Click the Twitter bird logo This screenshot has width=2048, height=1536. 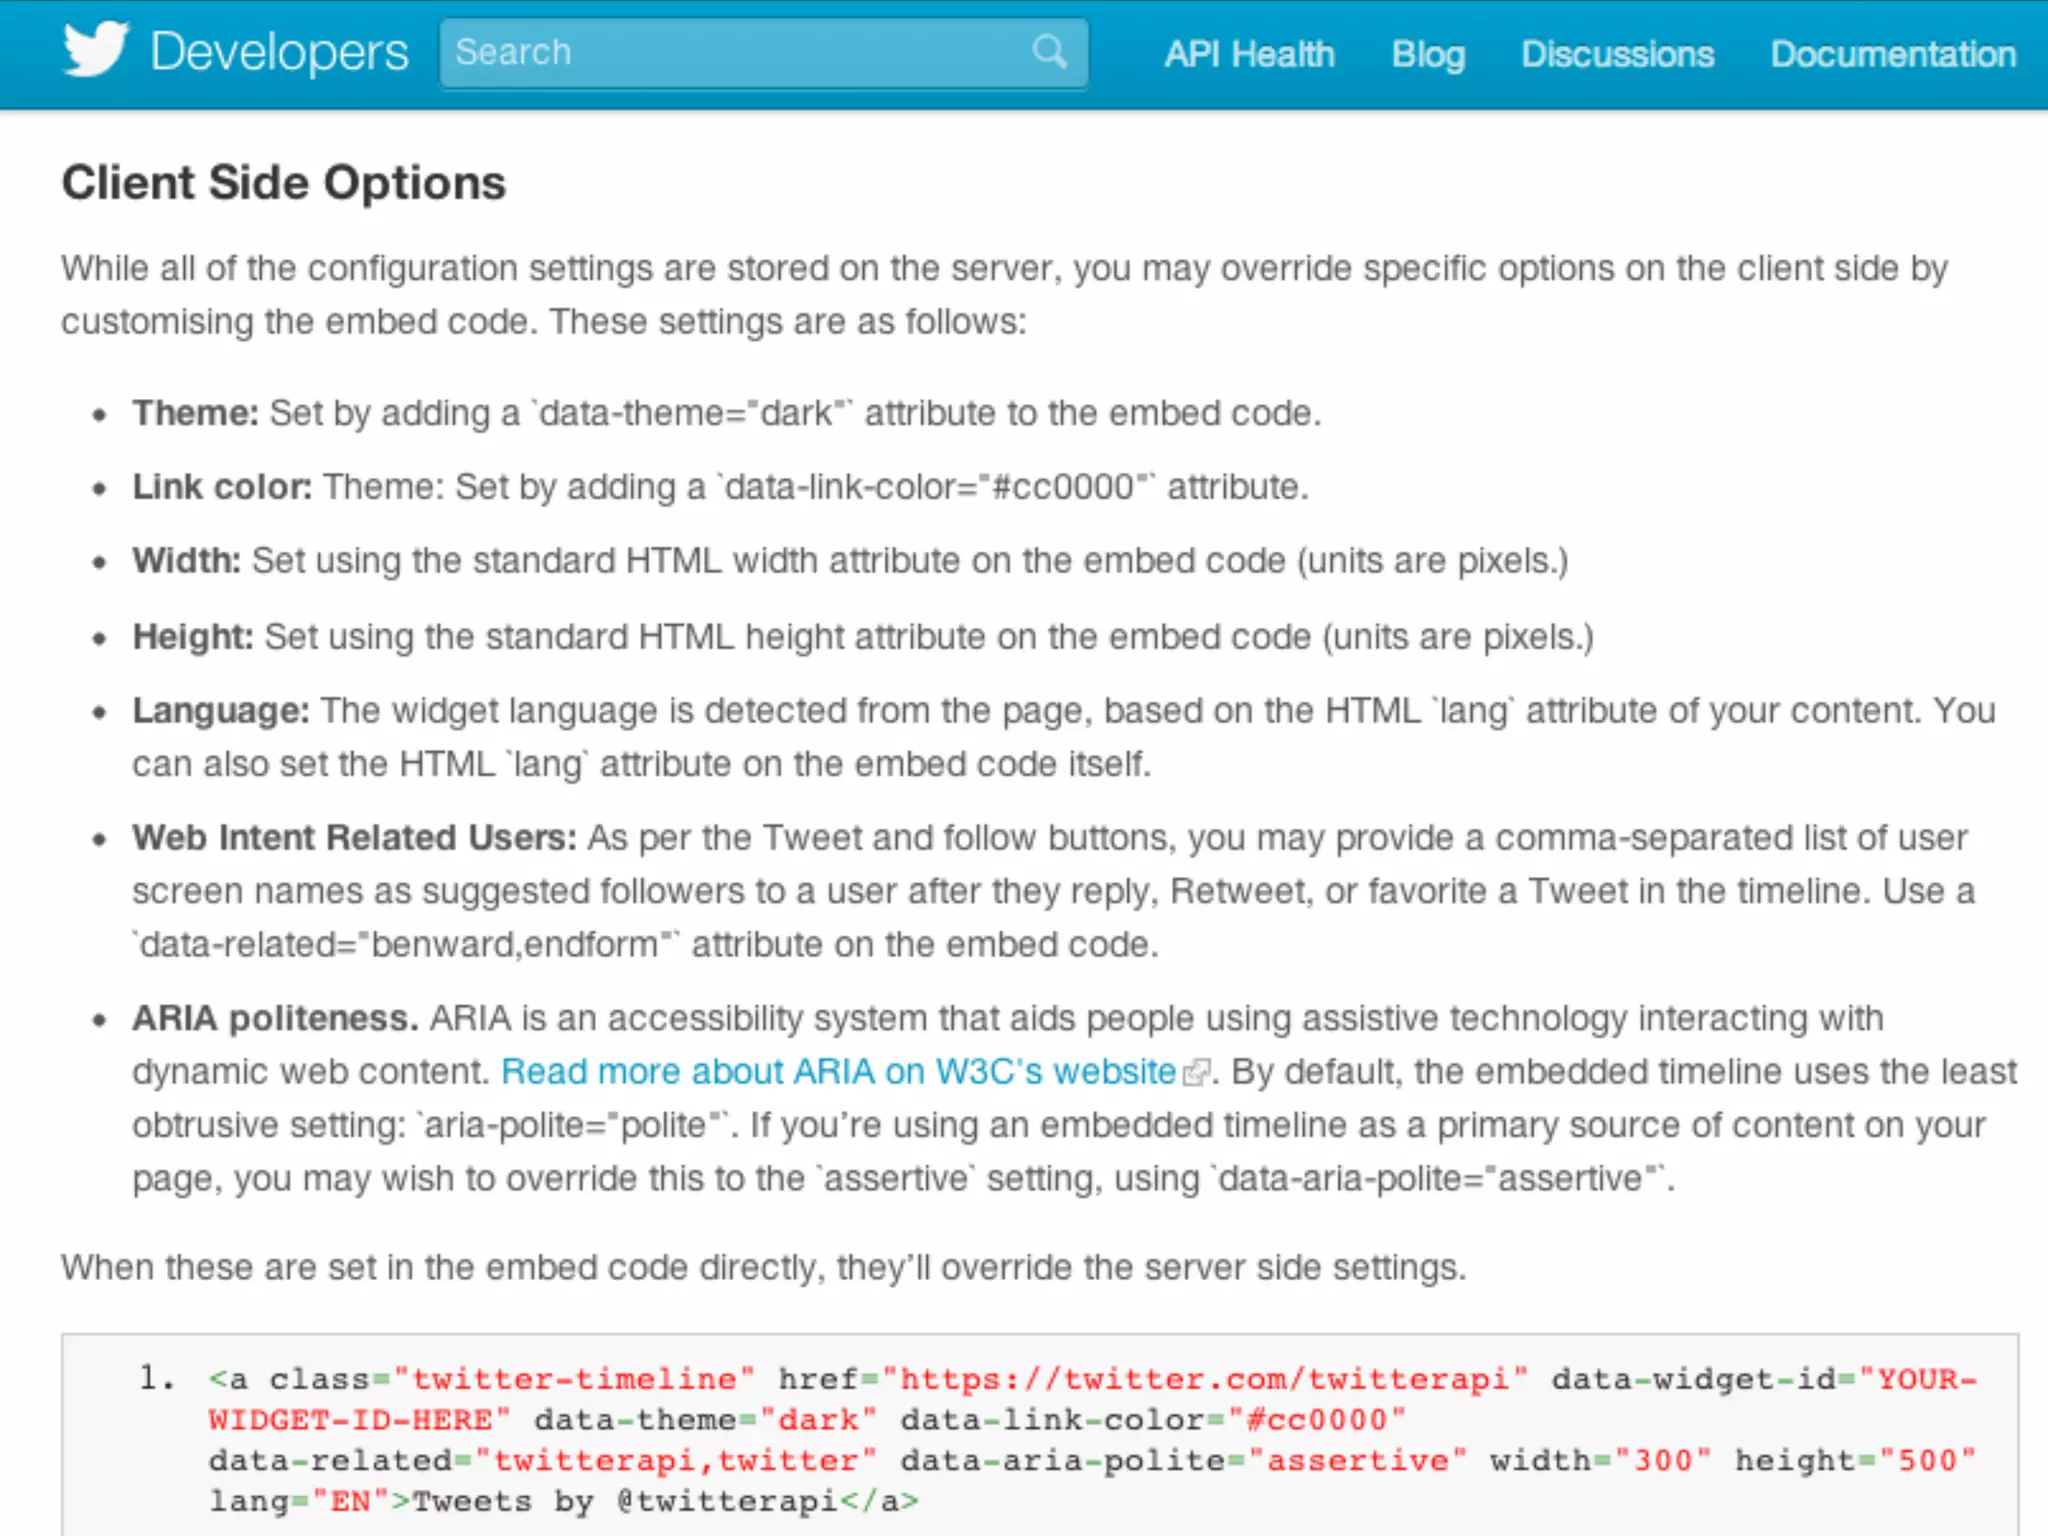[x=96, y=48]
